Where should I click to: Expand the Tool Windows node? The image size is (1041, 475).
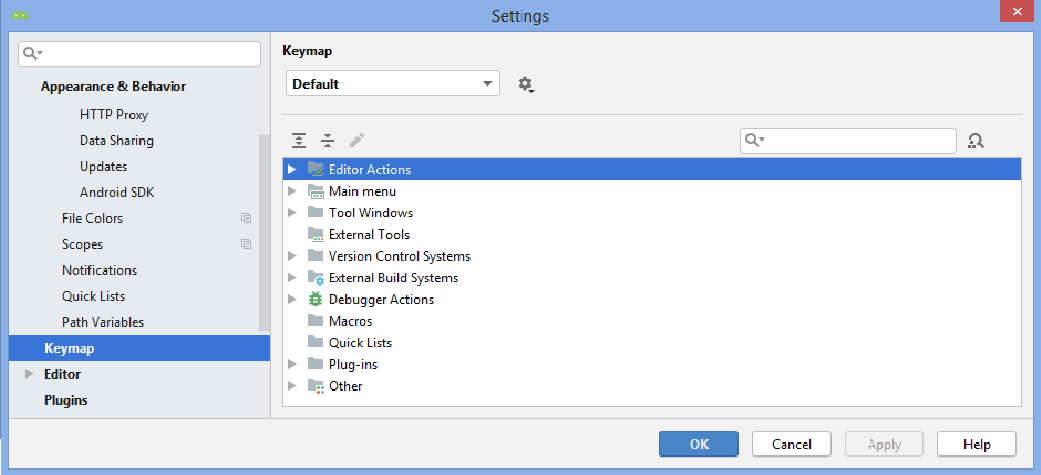coord(292,213)
